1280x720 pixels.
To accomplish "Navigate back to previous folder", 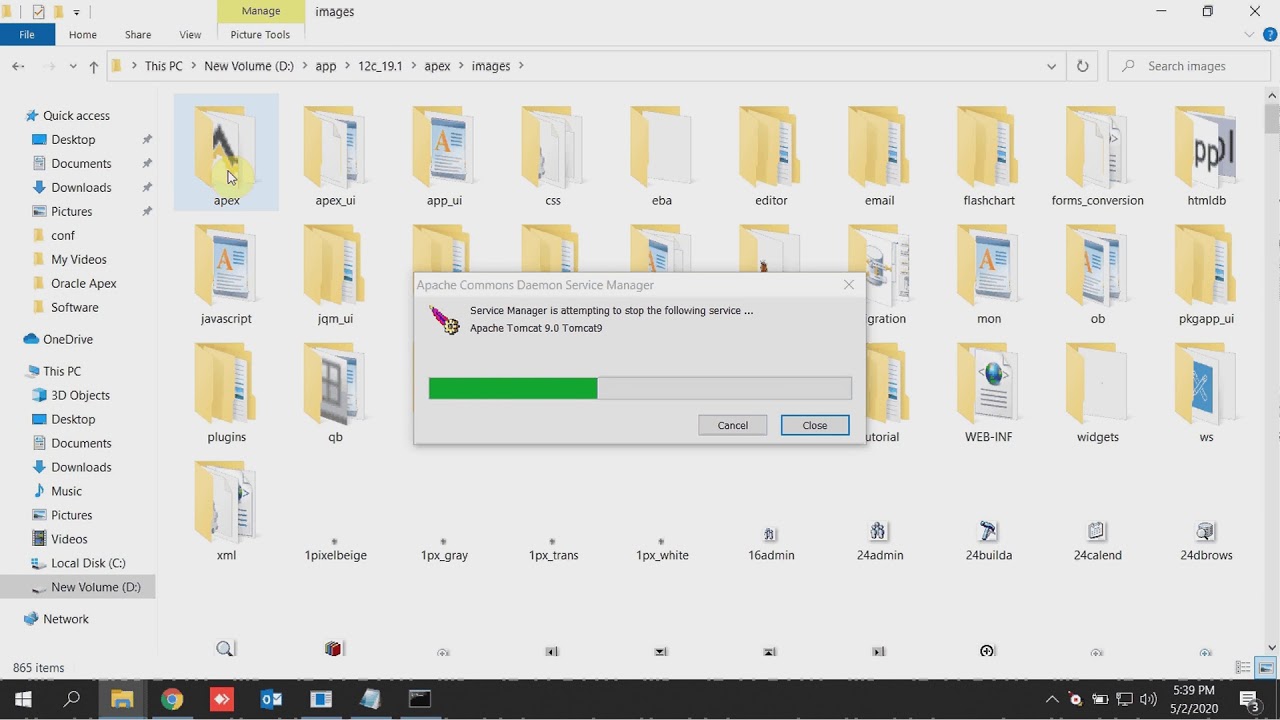I will click(18, 66).
